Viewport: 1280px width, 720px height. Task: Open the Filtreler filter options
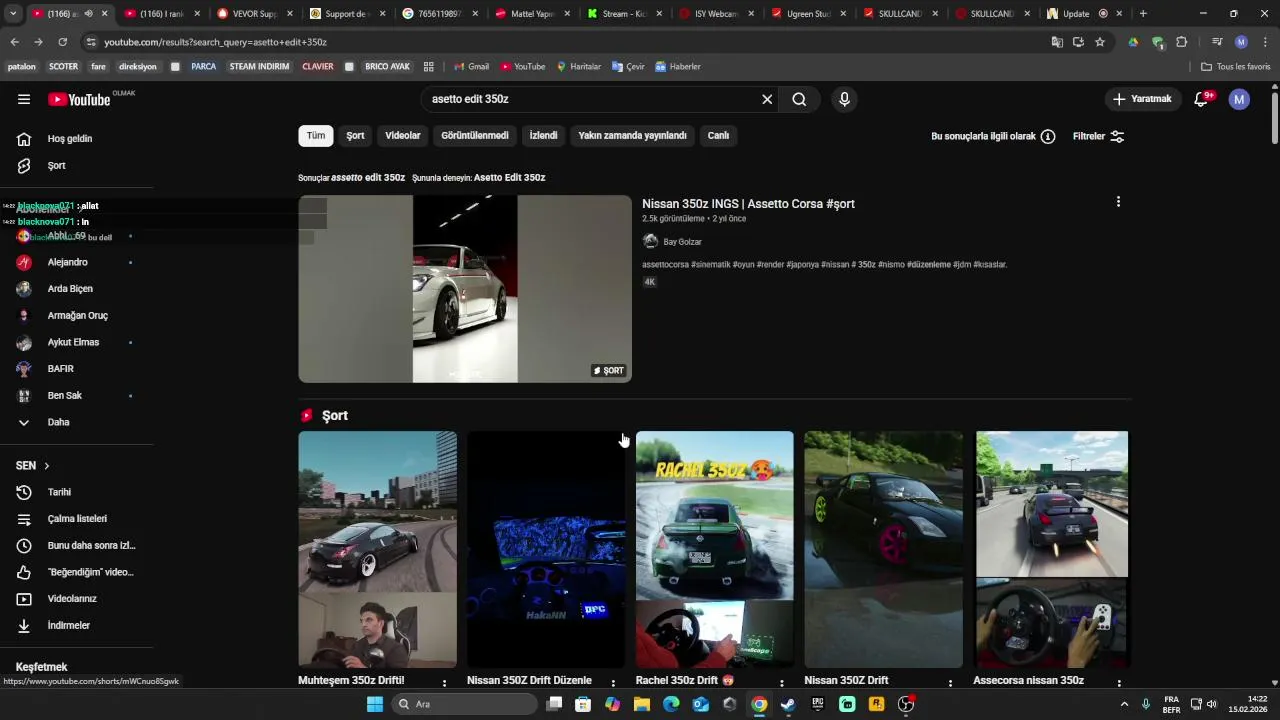pyautogui.click(x=1098, y=136)
